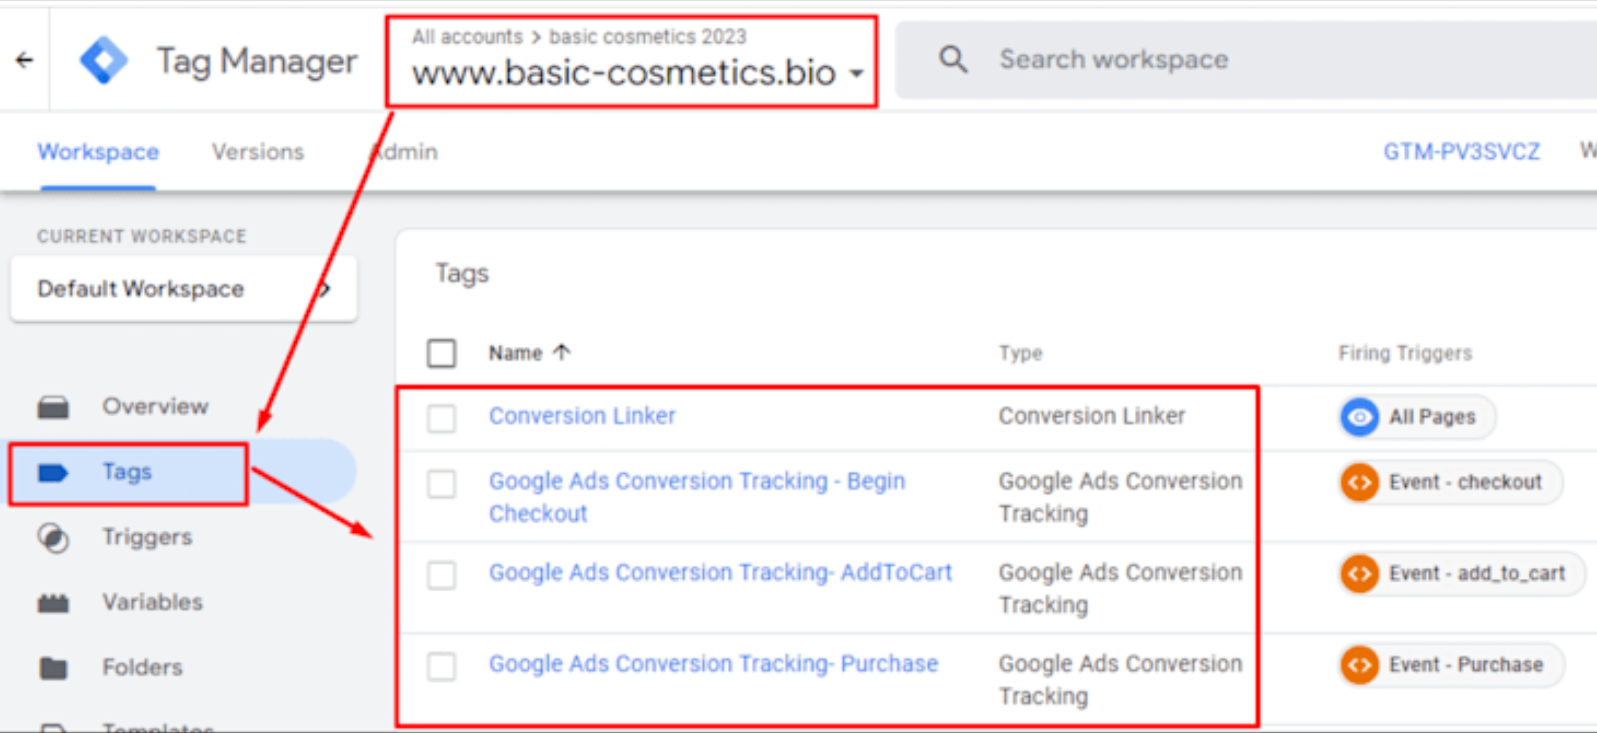The image size is (1597, 733).
Task: Select Tags in the sidebar
Action: [x=127, y=472]
